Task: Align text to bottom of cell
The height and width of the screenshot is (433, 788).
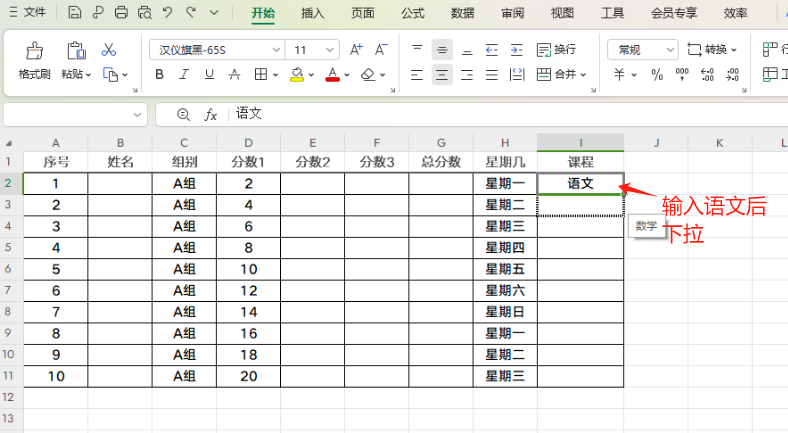Action: tap(467, 49)
